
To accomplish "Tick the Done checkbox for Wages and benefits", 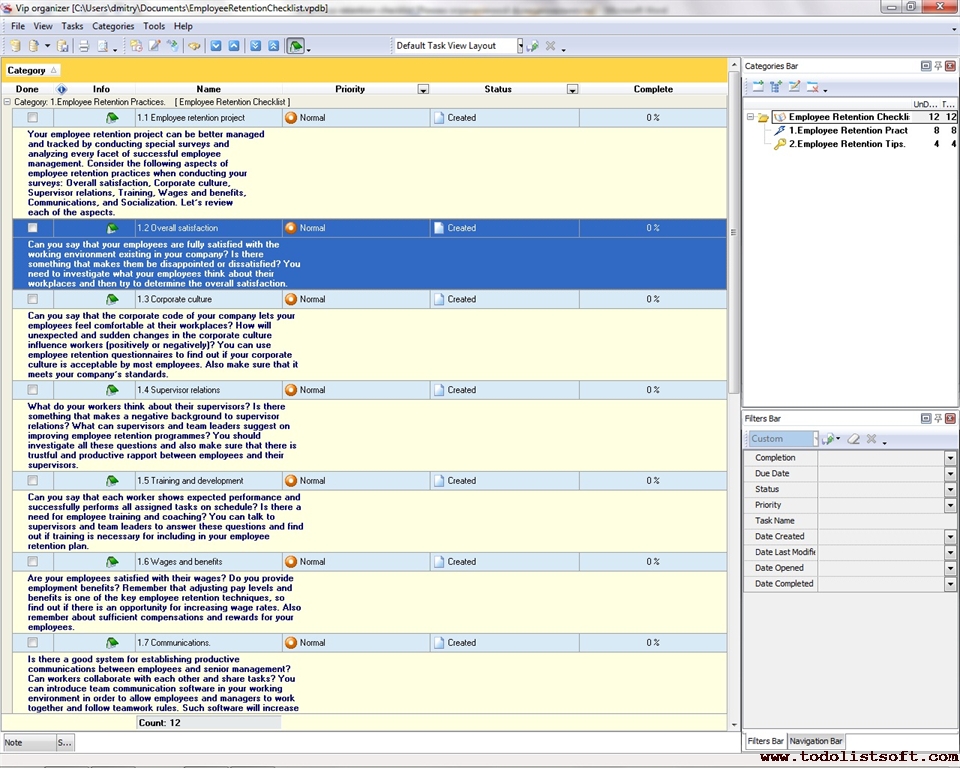I will [33, 562].
